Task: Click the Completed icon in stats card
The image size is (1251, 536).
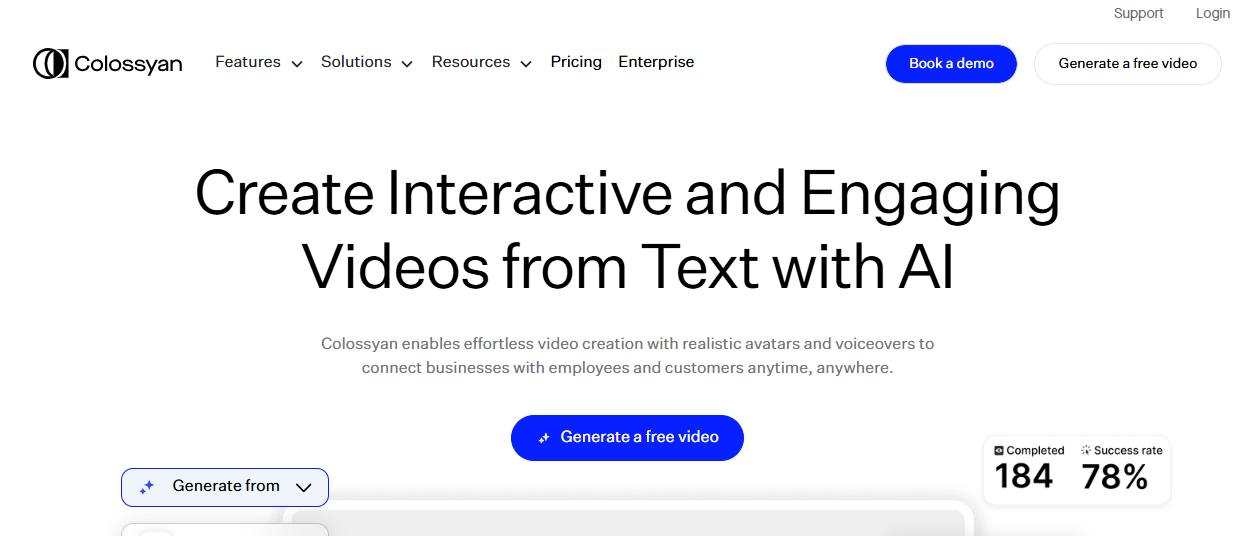Action: (999, 451)
